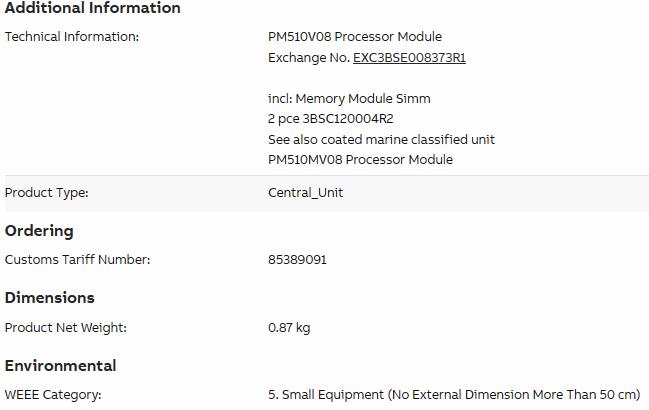
Task: Click the Additional Information heading
Action: 93,8
